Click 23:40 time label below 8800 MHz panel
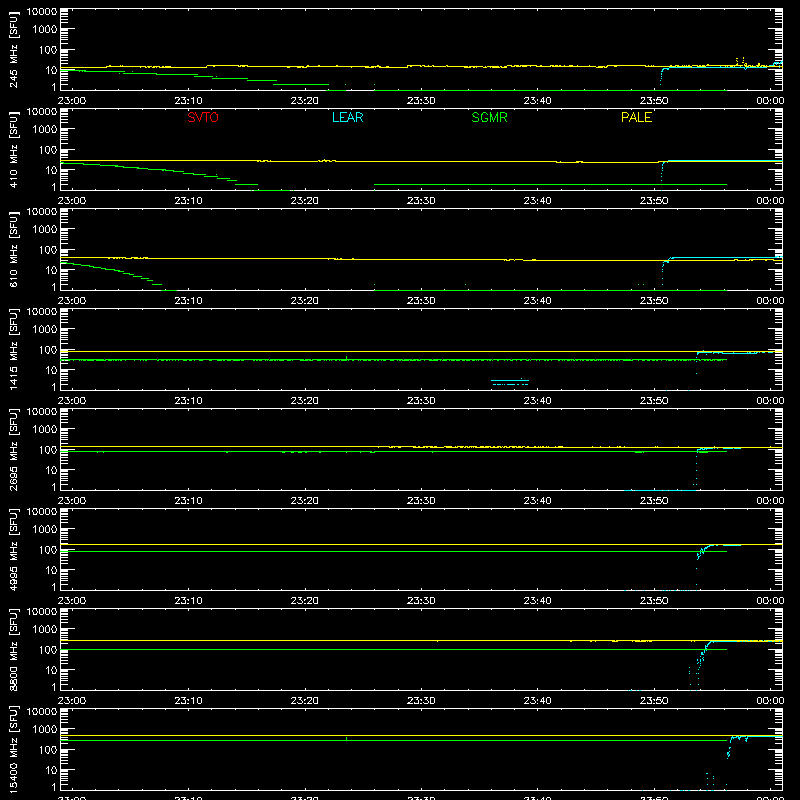 click(x=537, y=701)
